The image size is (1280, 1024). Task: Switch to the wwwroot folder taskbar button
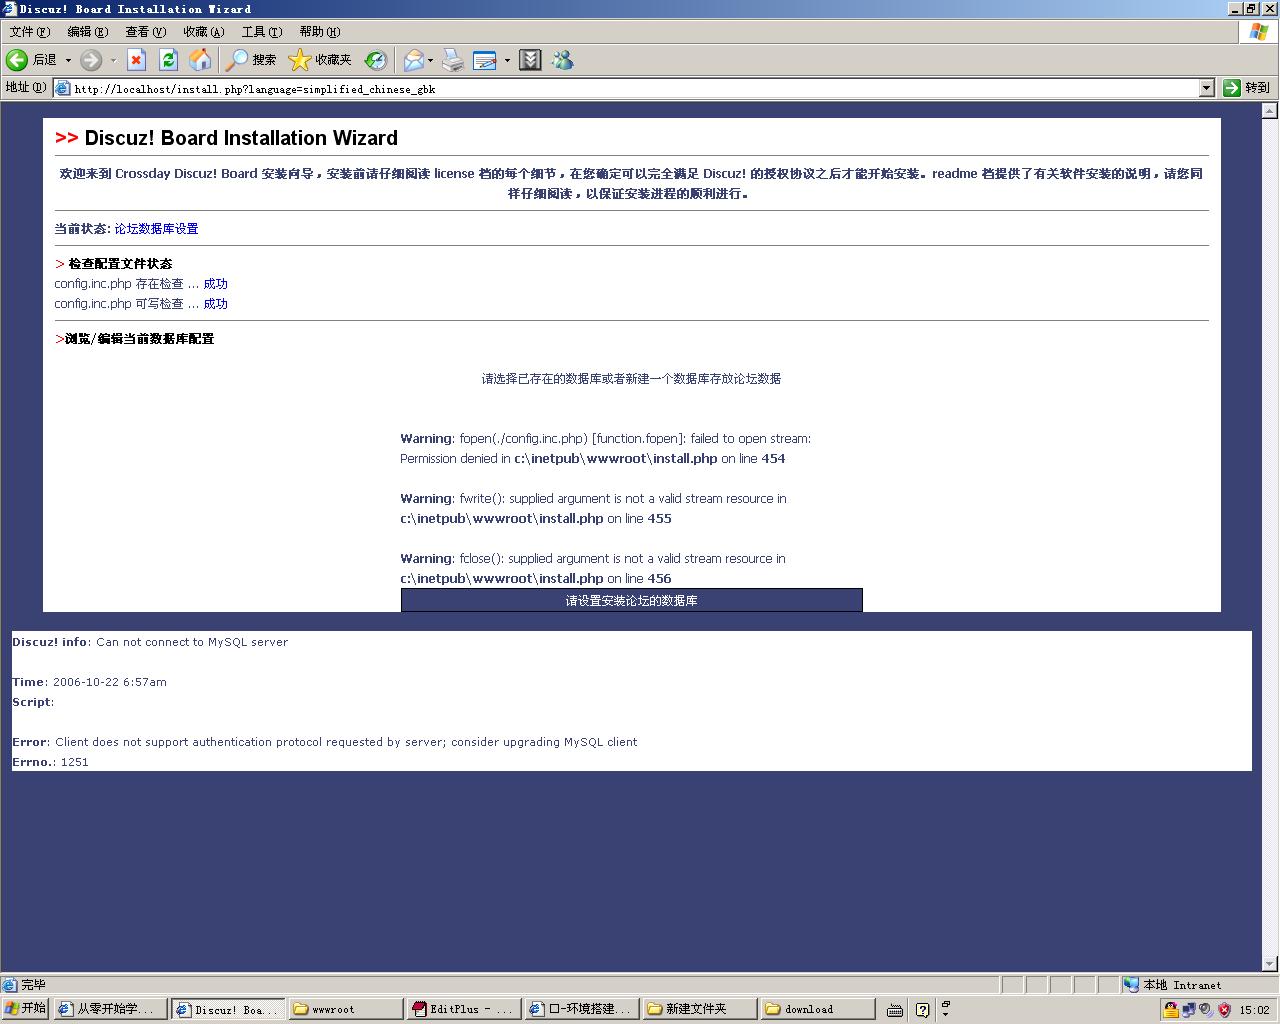[346, 1009]
